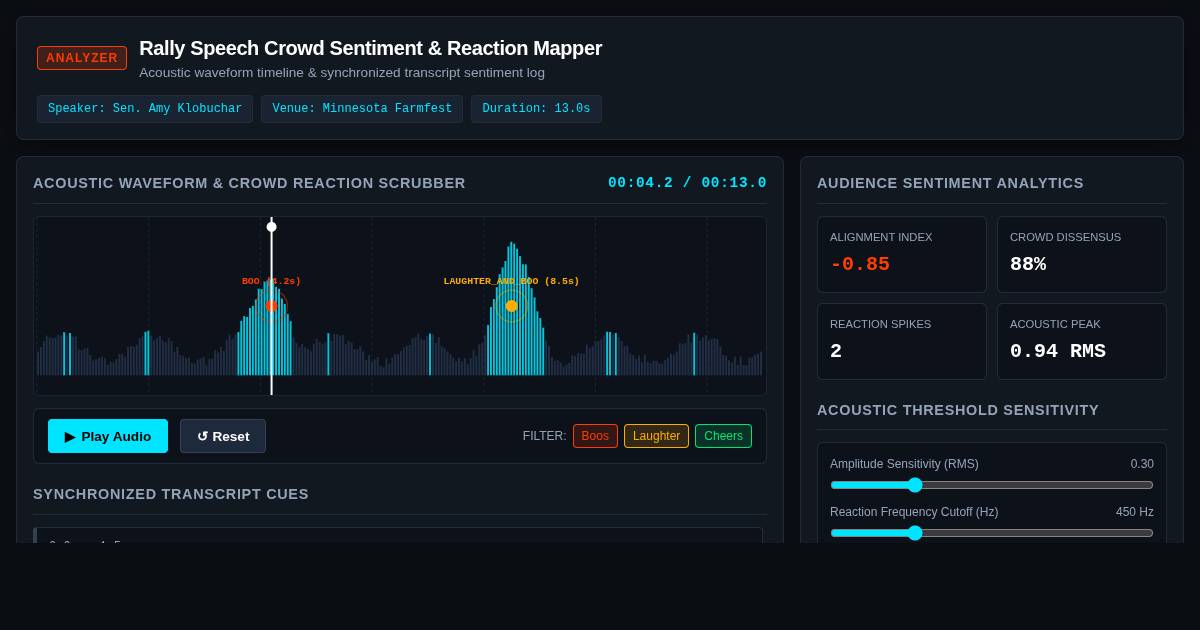This screenshot has width=1200, height=630.
Task: Click the Rally Speech Crowd Sentiment title
Action: pyautogui.click(x=370, y=48)
